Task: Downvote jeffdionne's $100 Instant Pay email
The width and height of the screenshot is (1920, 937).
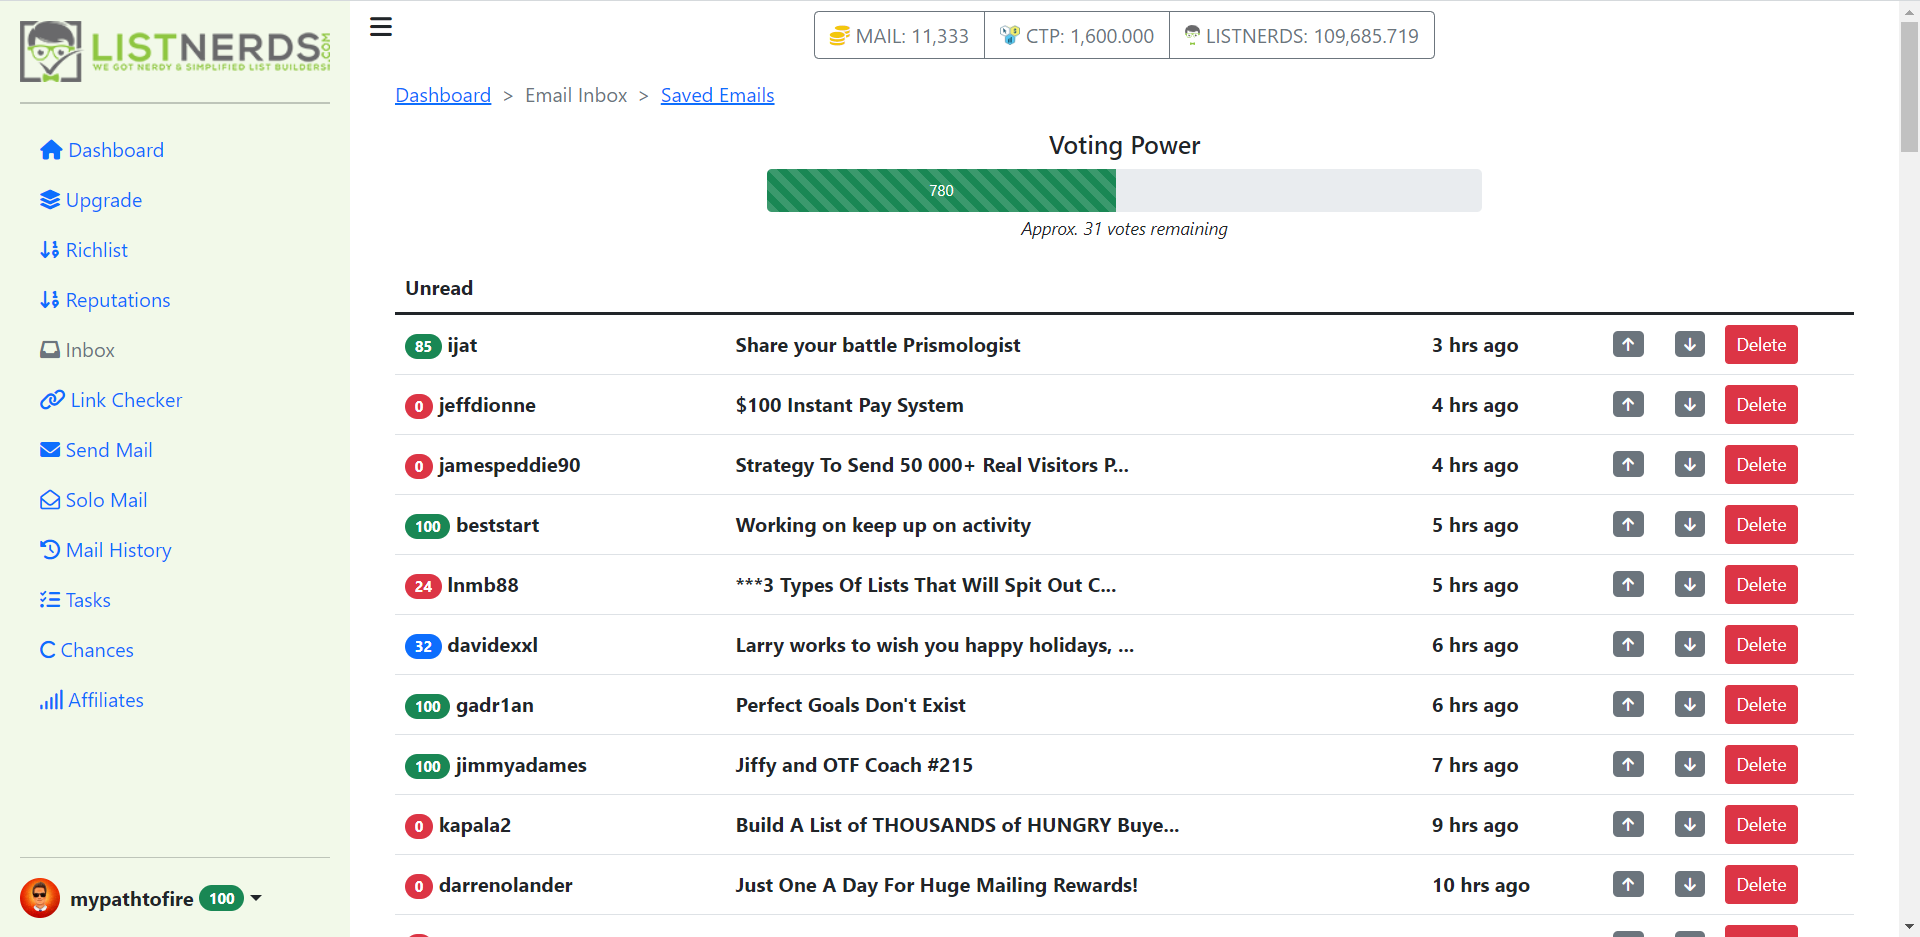Action: click(1690, 405)
